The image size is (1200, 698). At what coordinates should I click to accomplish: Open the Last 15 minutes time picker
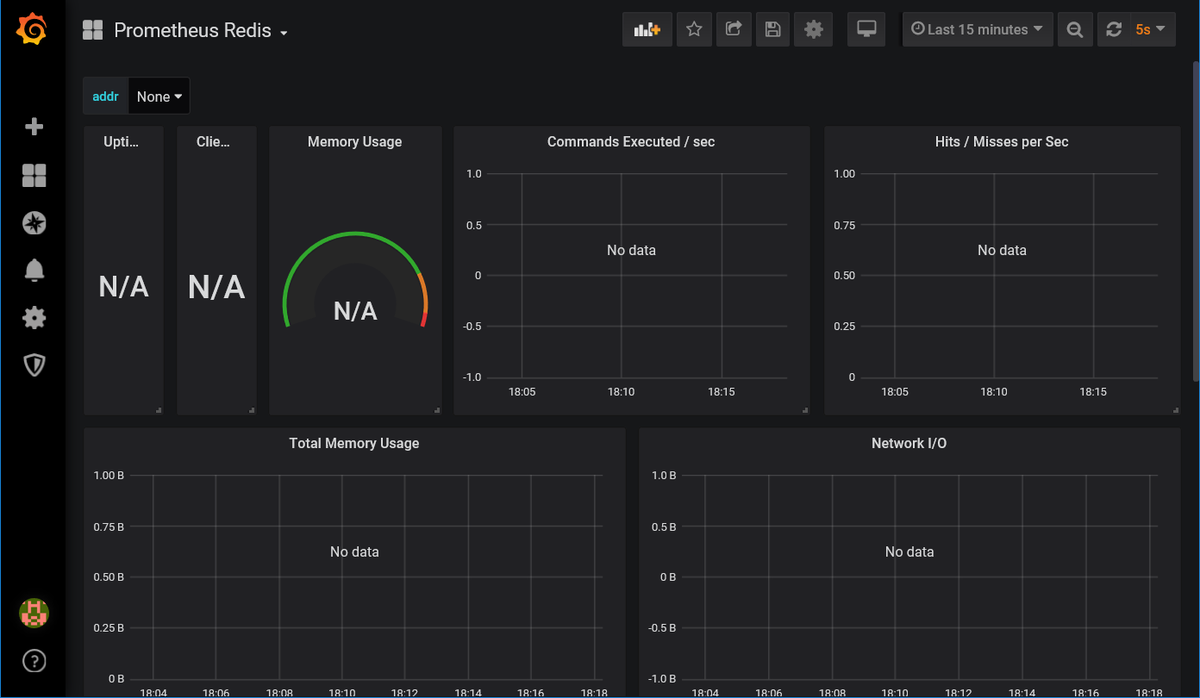pyautogui.click(x=978, y=30)
